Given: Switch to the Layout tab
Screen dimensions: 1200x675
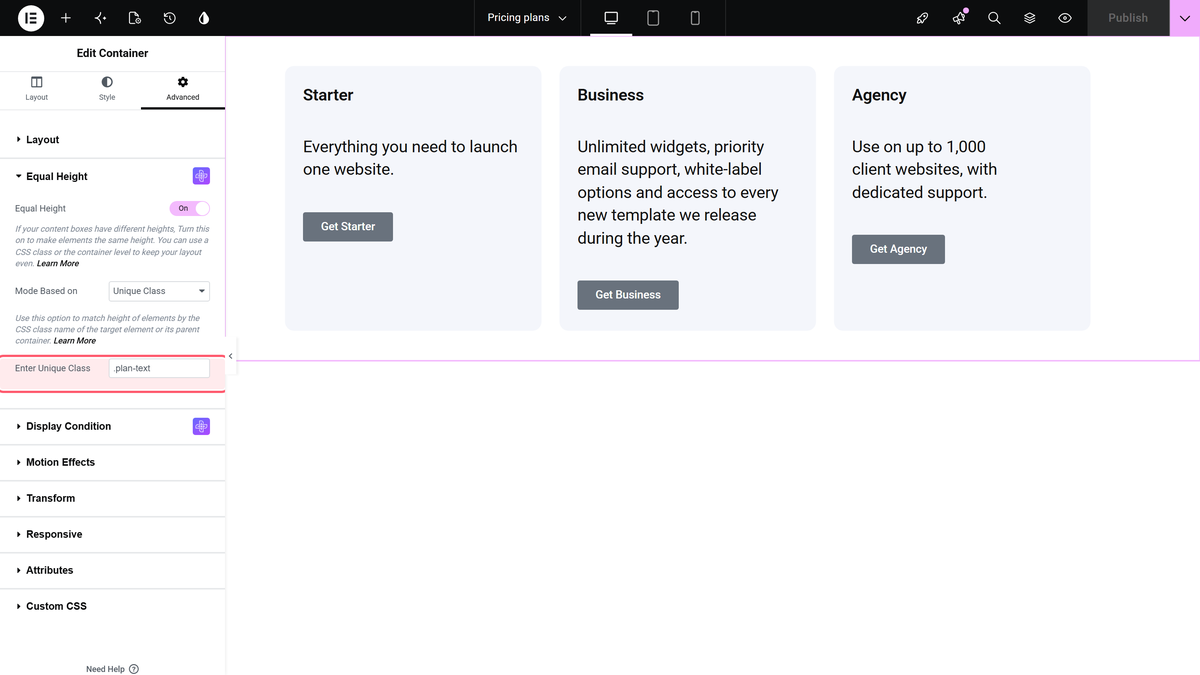Looking at the screenshot, I should coord(36,89).
